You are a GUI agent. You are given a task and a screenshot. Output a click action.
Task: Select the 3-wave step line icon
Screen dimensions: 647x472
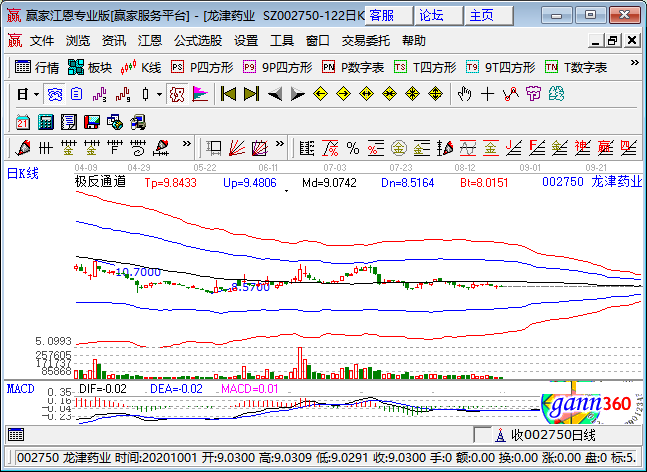99,94
